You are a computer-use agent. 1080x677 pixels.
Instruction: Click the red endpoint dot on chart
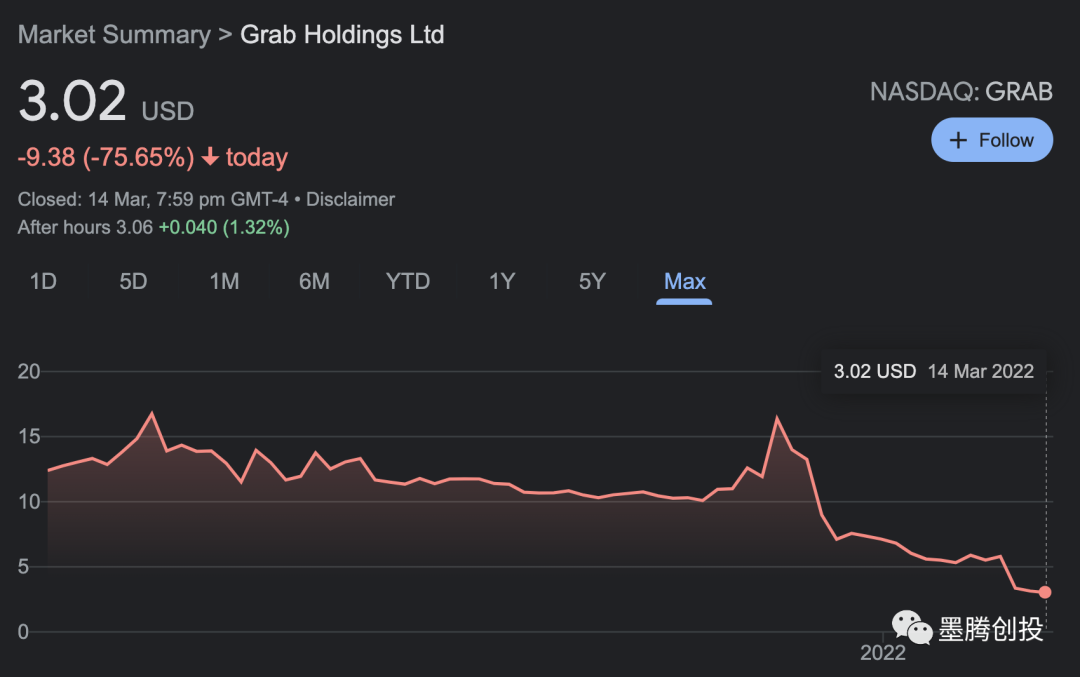(x=1045, y=592)
